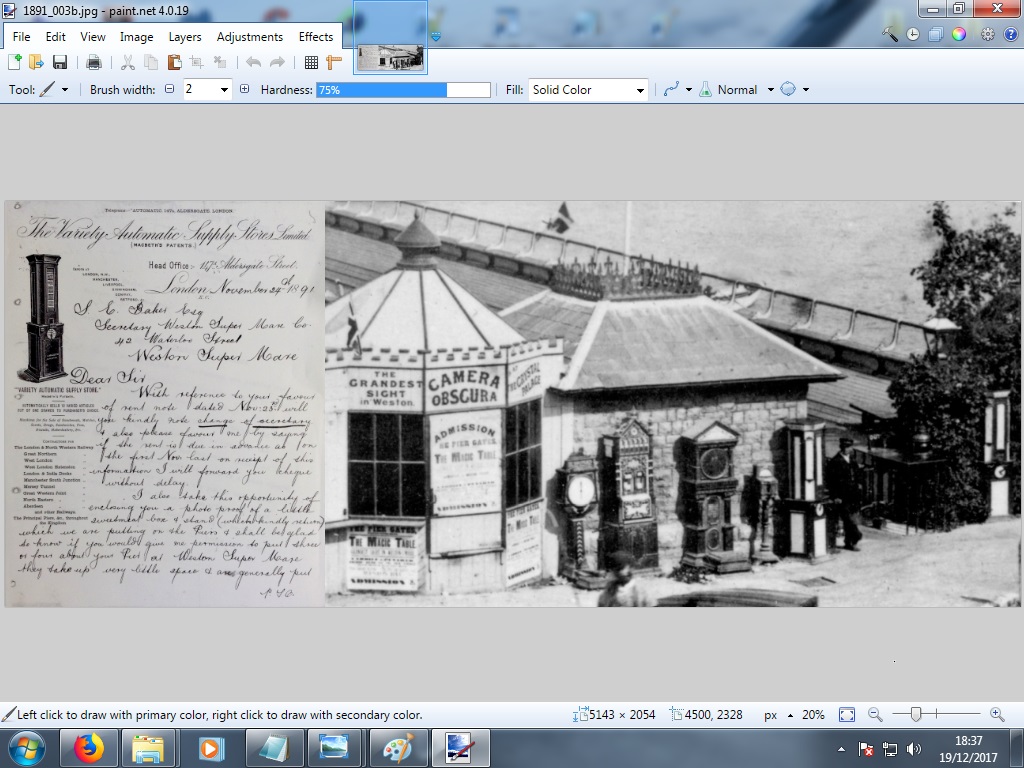Open the Adjustments menu
Screen dimensions: 1024x768
[249, 36]
